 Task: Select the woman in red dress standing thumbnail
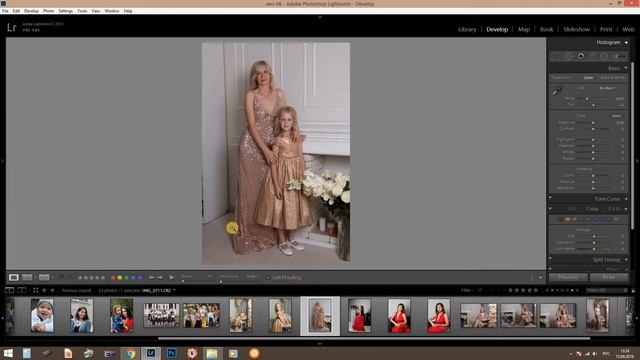359,316
